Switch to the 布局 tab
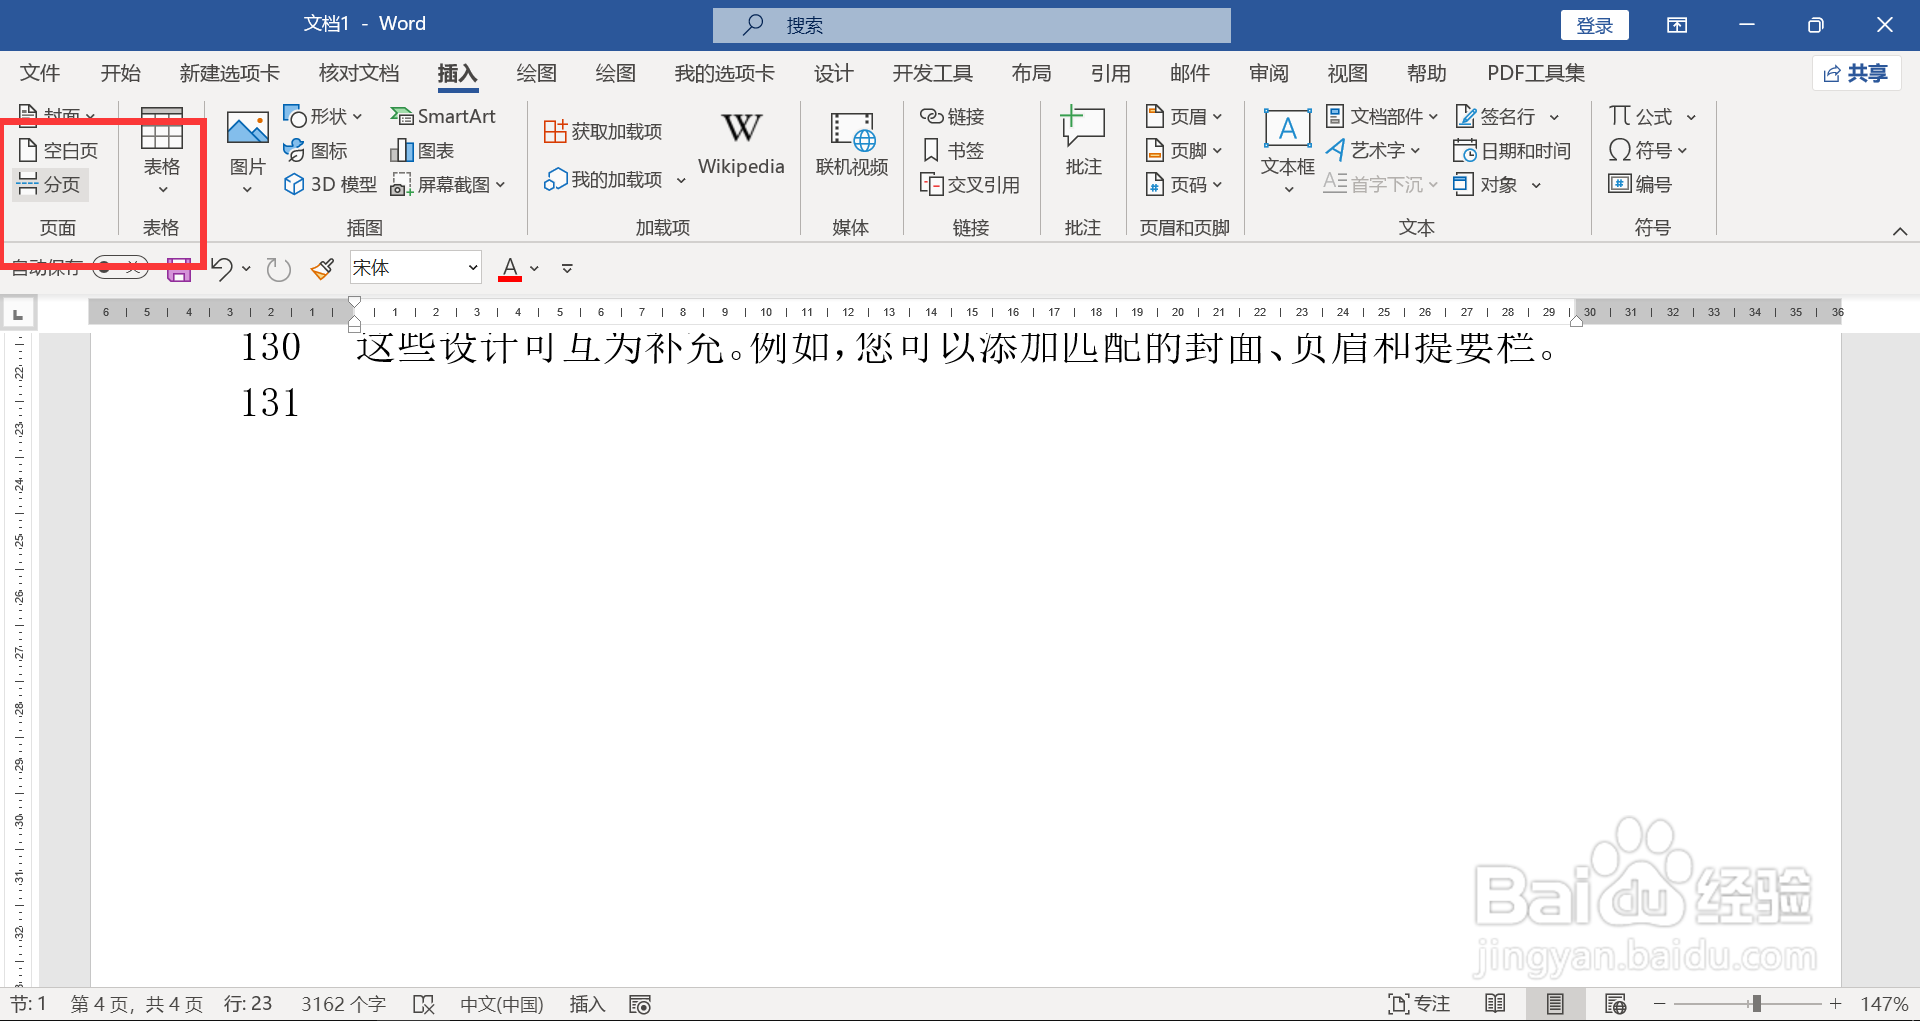The height and width of the screenshot is (1021, 1920). pos(1031,73)
